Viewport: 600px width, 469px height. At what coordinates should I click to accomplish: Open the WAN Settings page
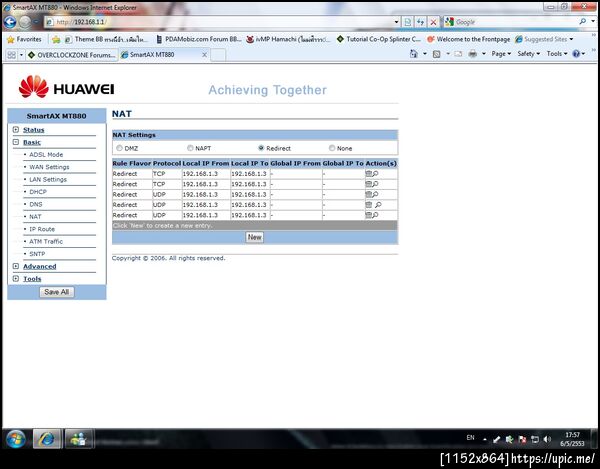(x=49, y=167)
